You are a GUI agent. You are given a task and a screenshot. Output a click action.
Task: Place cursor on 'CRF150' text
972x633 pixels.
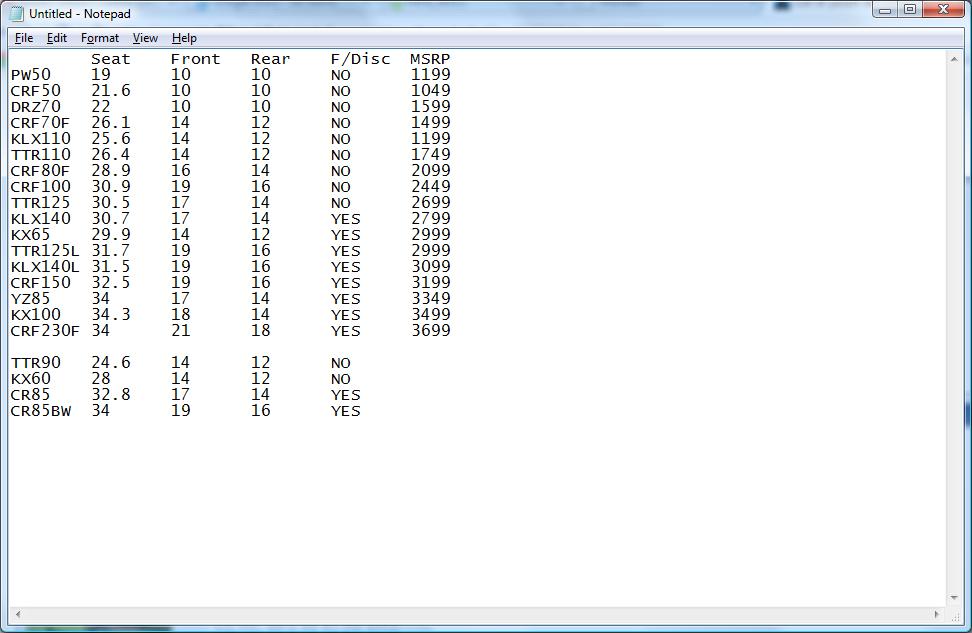click(40, 283)
